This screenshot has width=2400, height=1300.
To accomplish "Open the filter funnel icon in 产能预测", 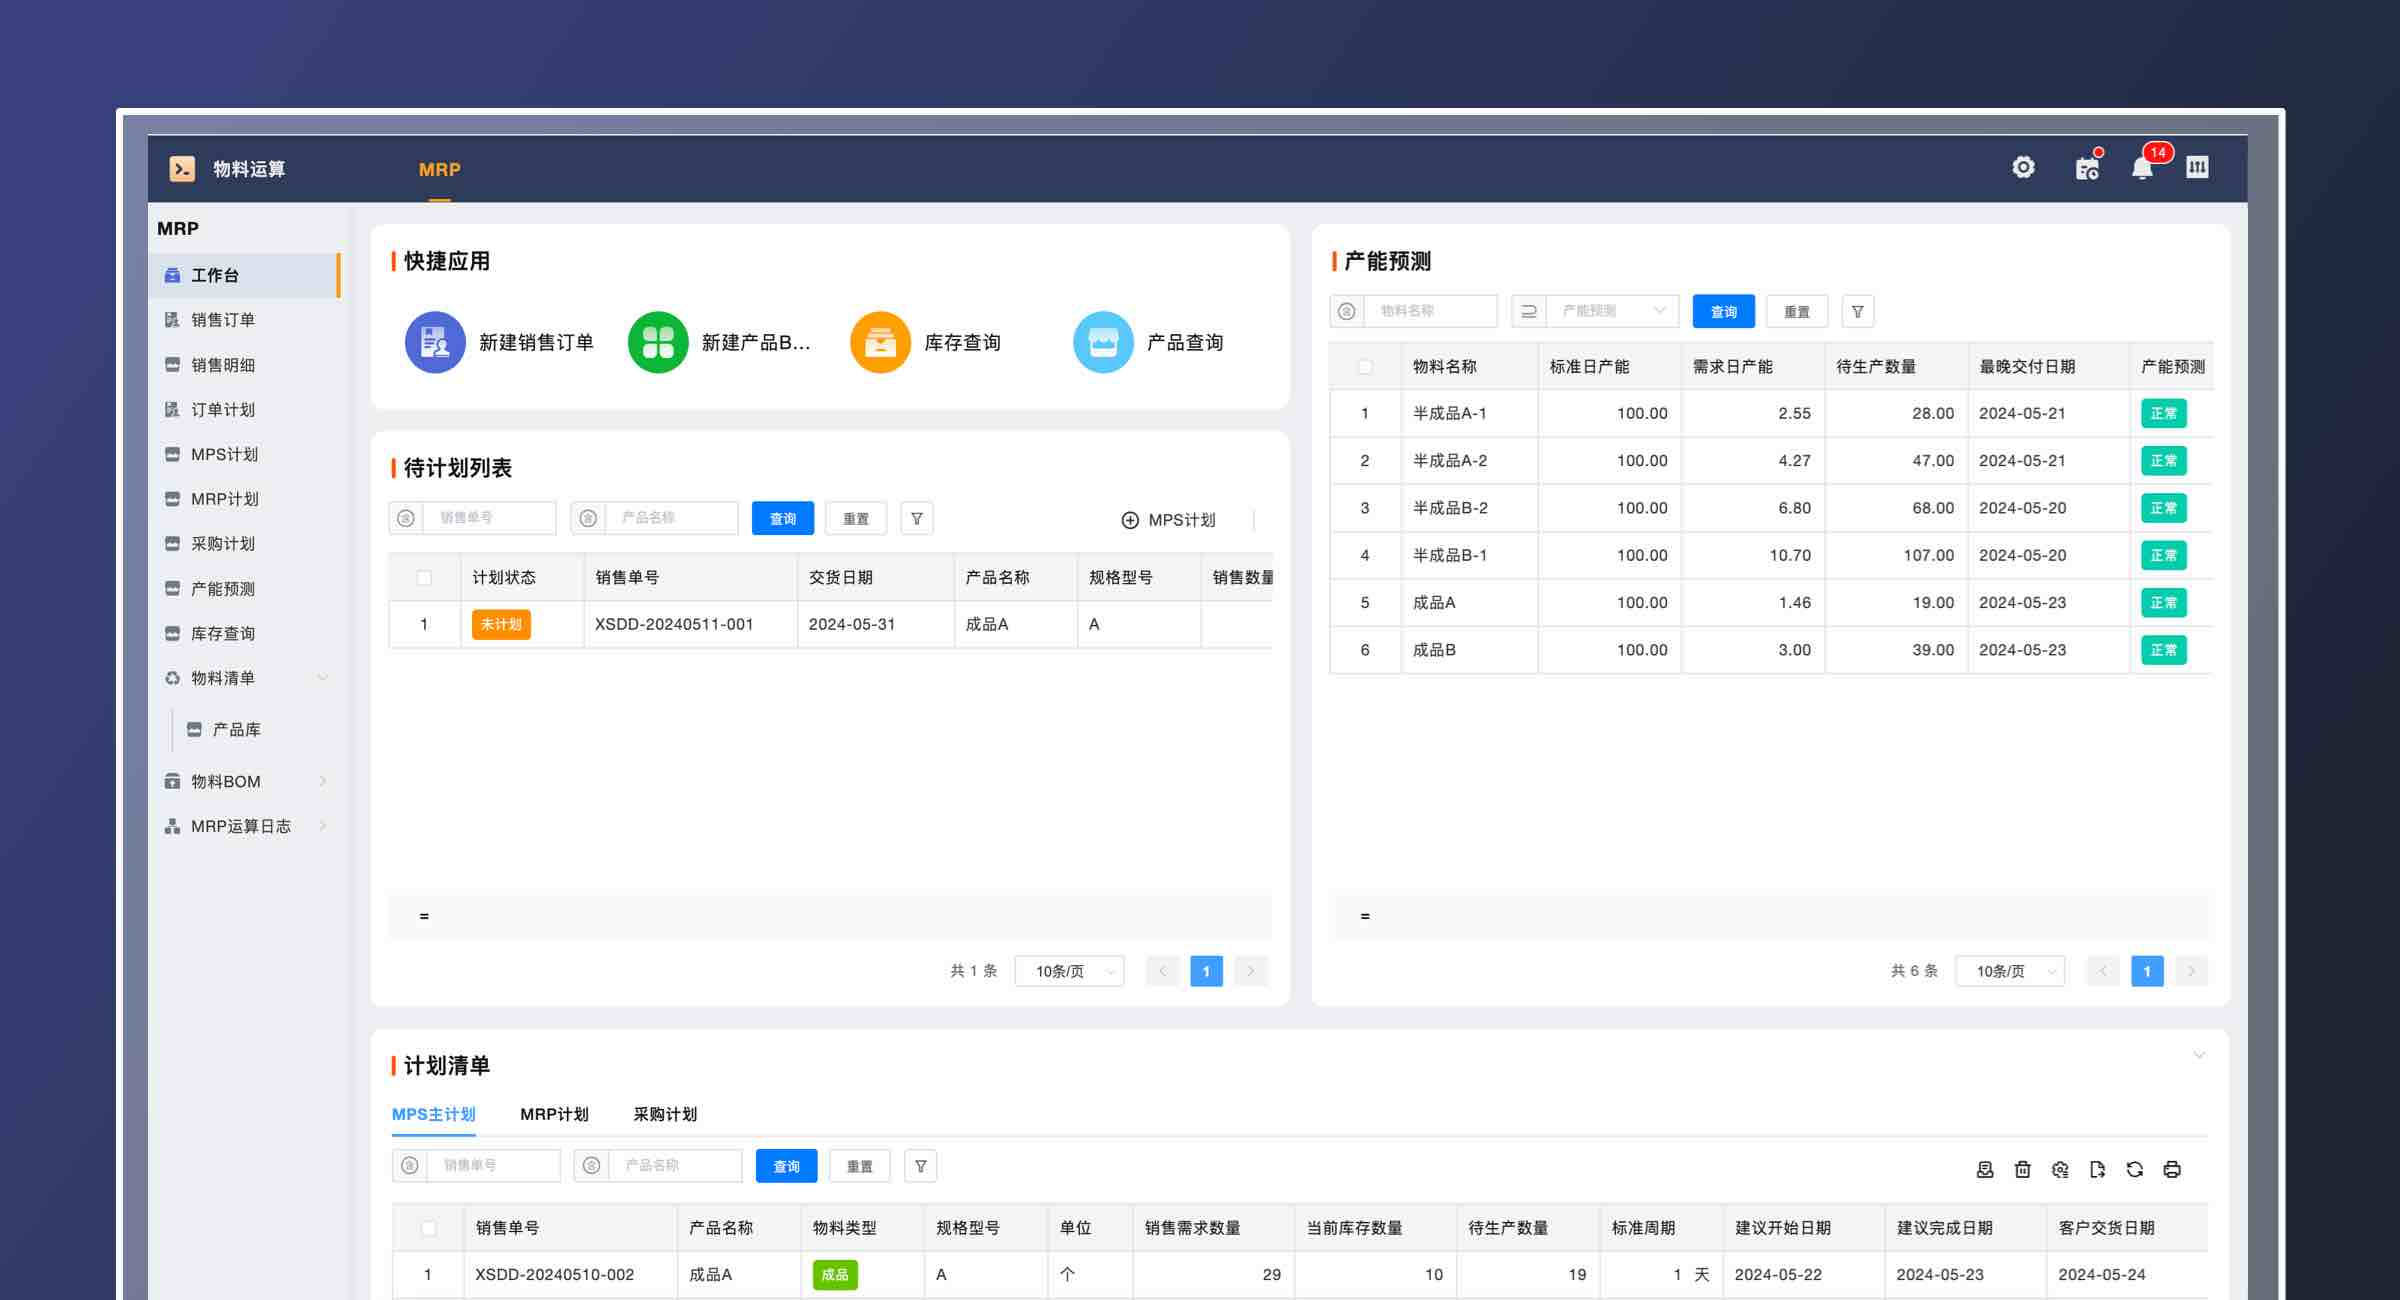I will (x=1857, y=311).
